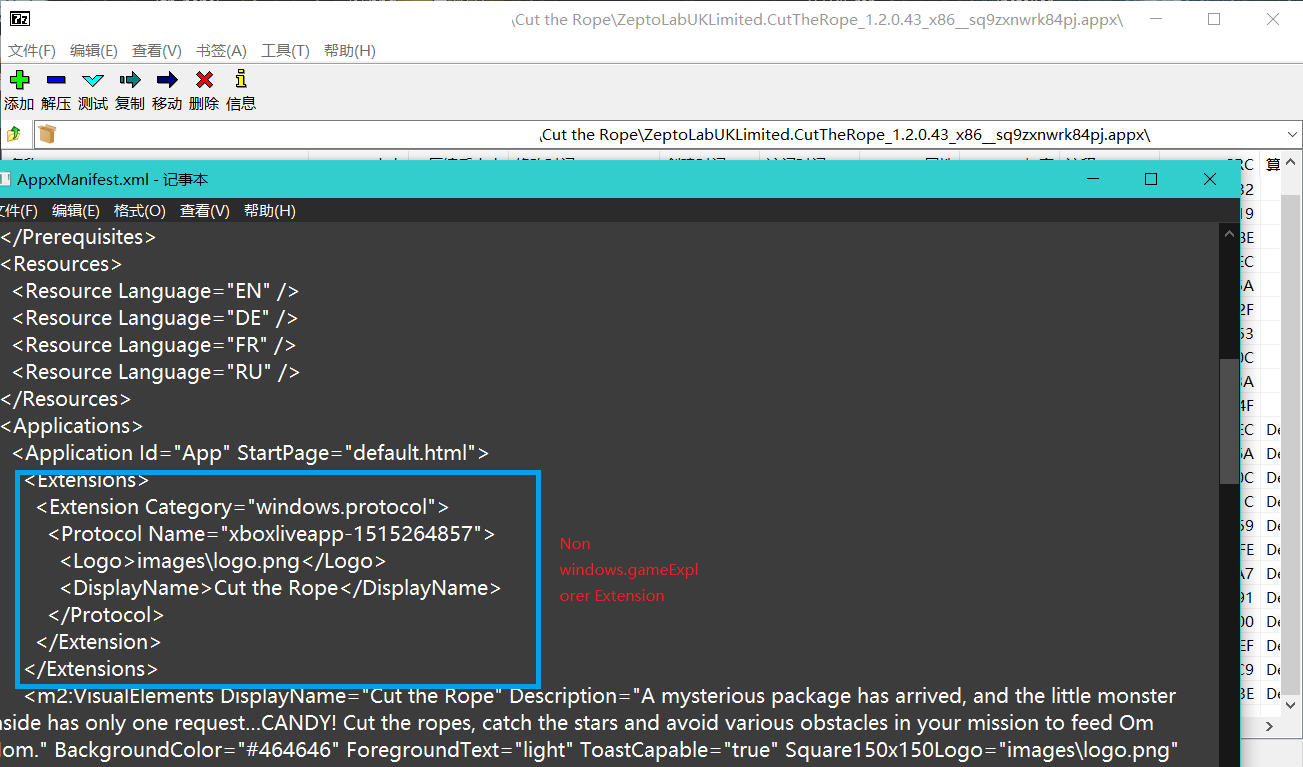The width and height of the screenshot is (1303, 767).
Task: Open Notepad's 编辑(E) menu
Action: pyautogui.click(x=76, y=211)
